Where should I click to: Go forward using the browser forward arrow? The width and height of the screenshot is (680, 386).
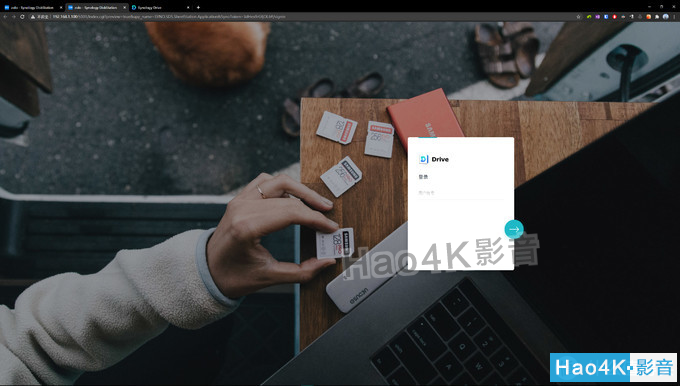(14, 16)
